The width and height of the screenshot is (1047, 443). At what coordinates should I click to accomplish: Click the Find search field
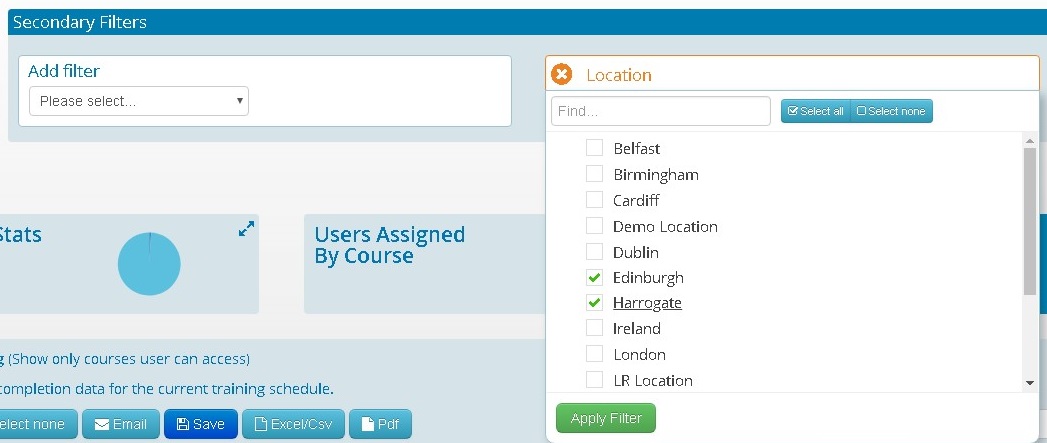(x=660, y=111)
